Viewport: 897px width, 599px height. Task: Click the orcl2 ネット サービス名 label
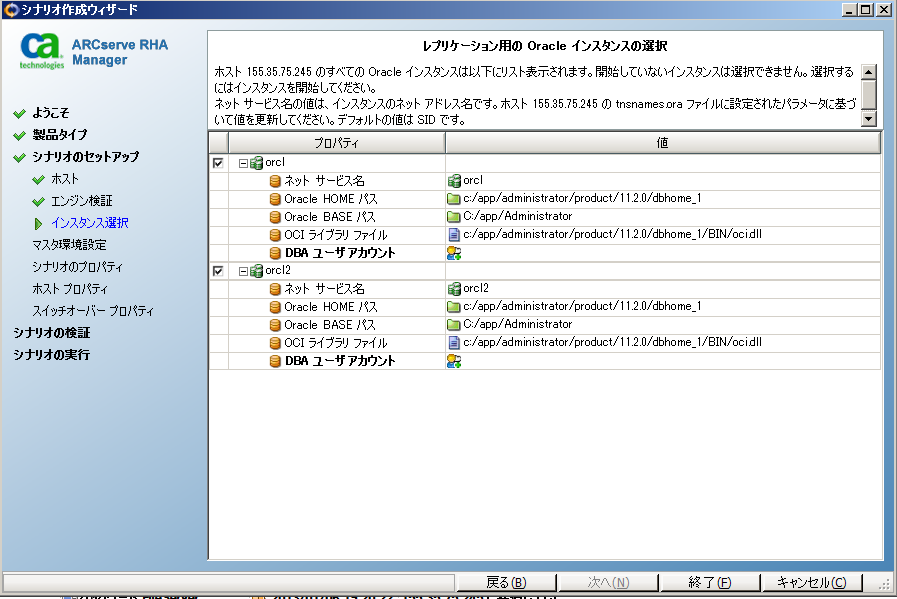pos(324,289)
